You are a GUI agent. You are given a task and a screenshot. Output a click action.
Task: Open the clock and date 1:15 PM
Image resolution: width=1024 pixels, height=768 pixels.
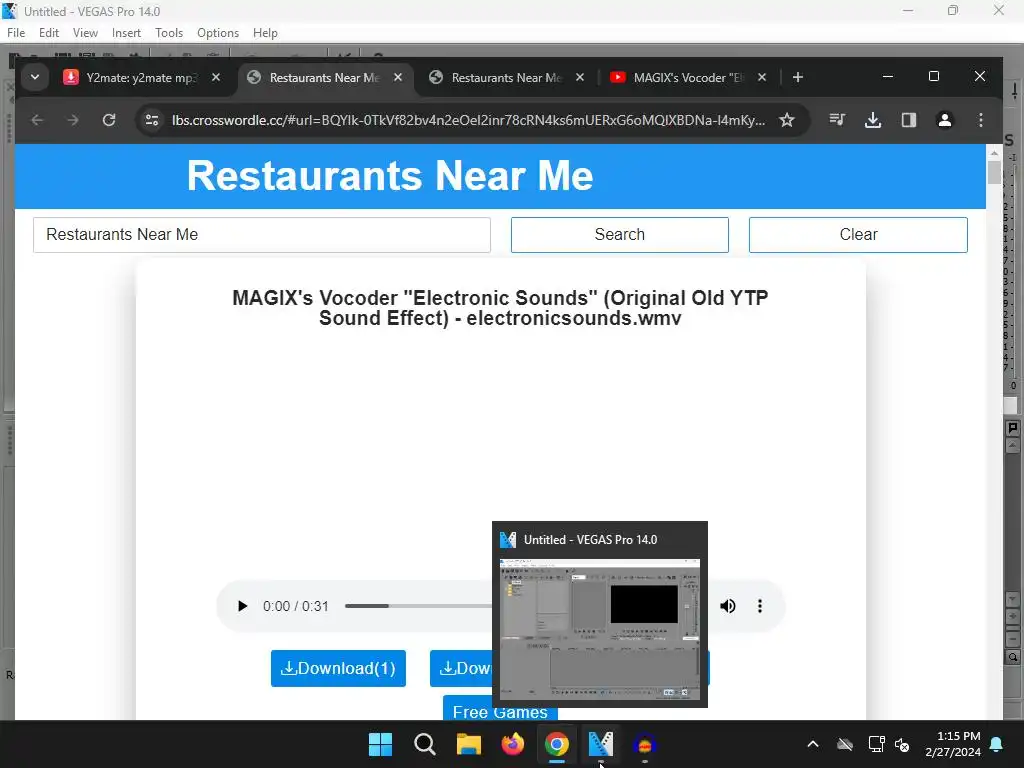point(953,744)
